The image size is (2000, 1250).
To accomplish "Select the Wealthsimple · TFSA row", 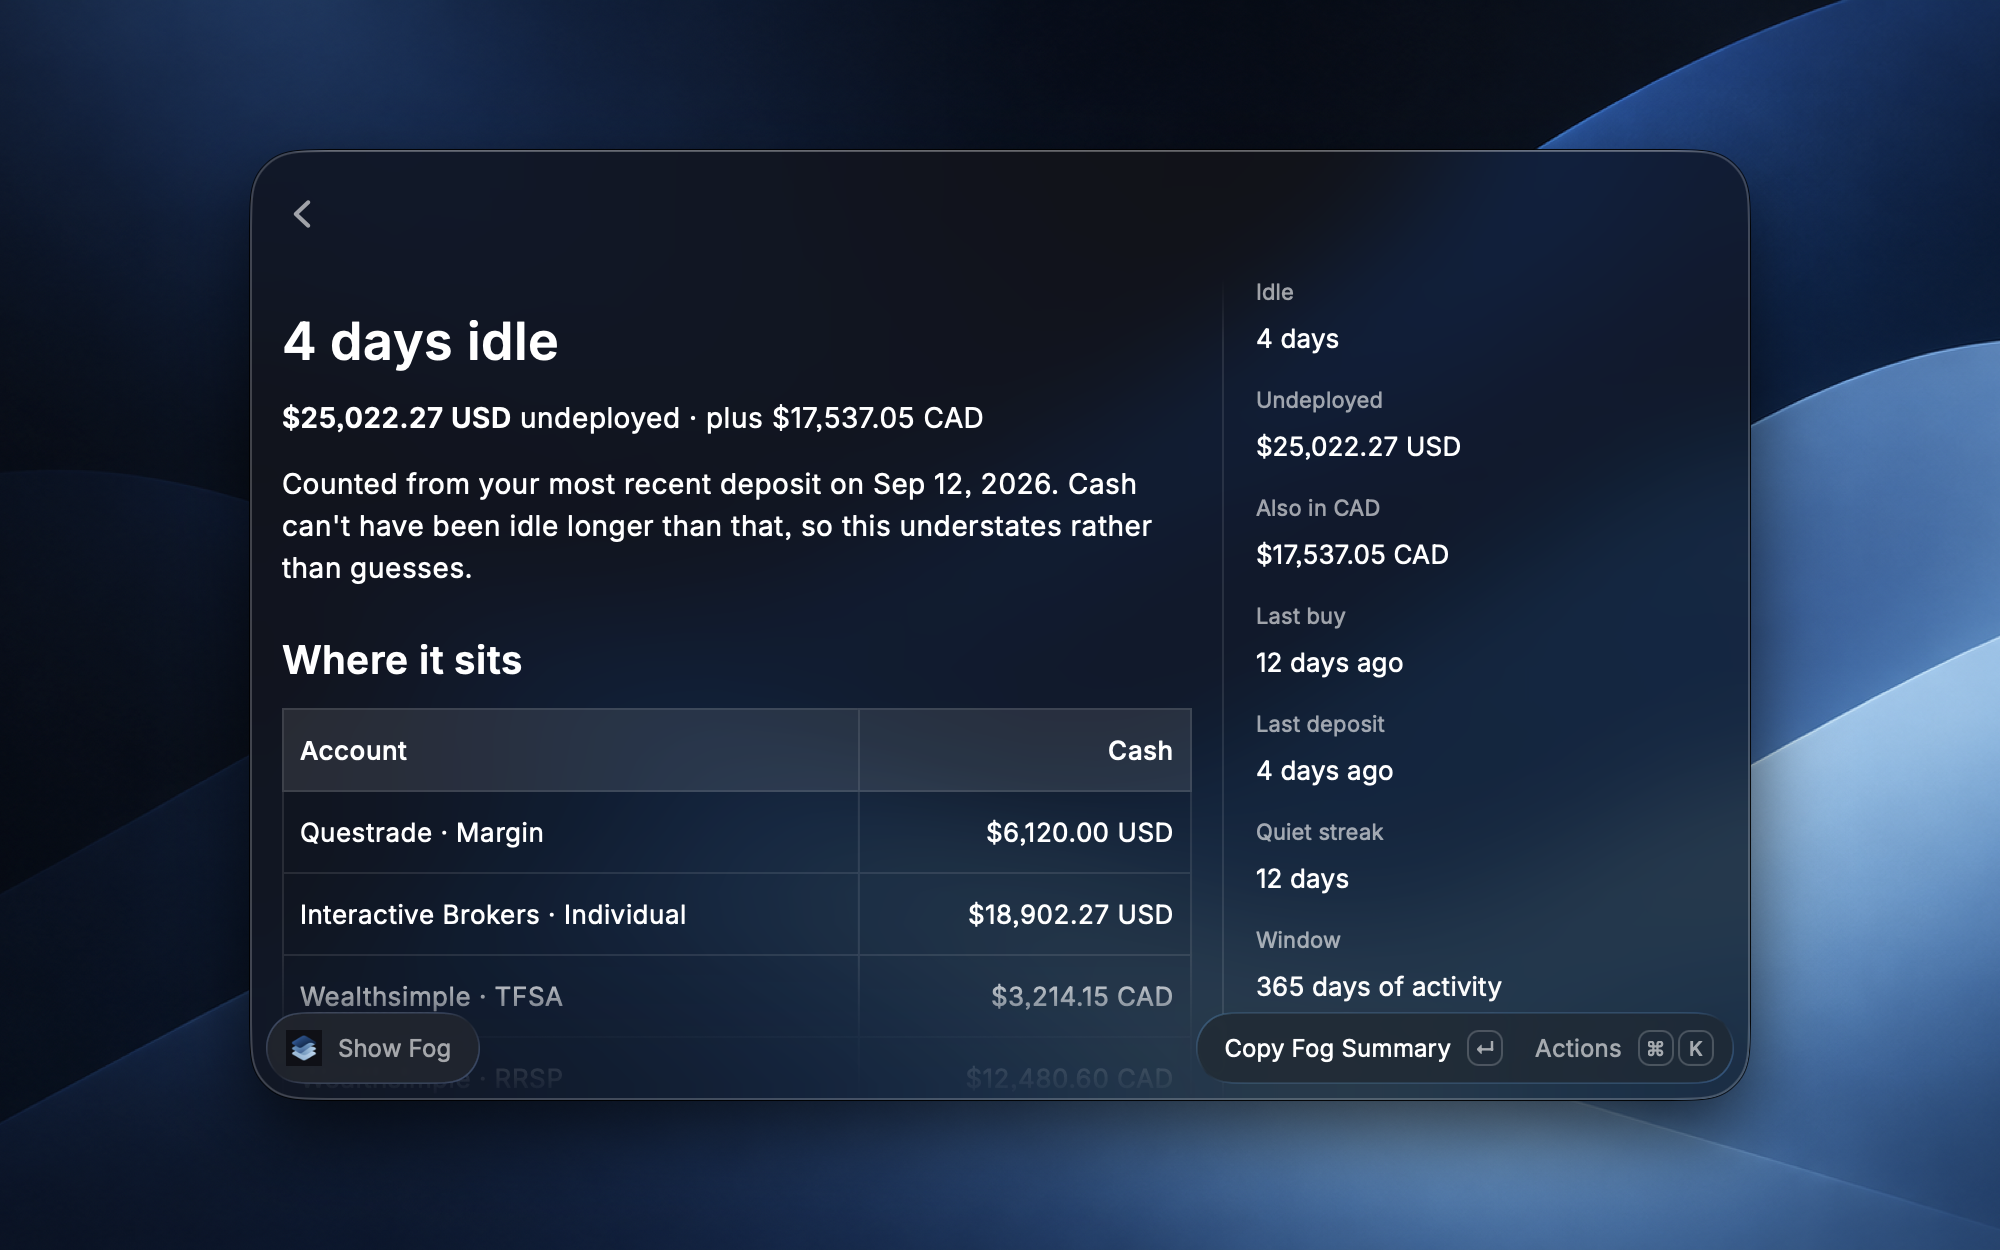I will pyautogui.click(x=737, y=996).
